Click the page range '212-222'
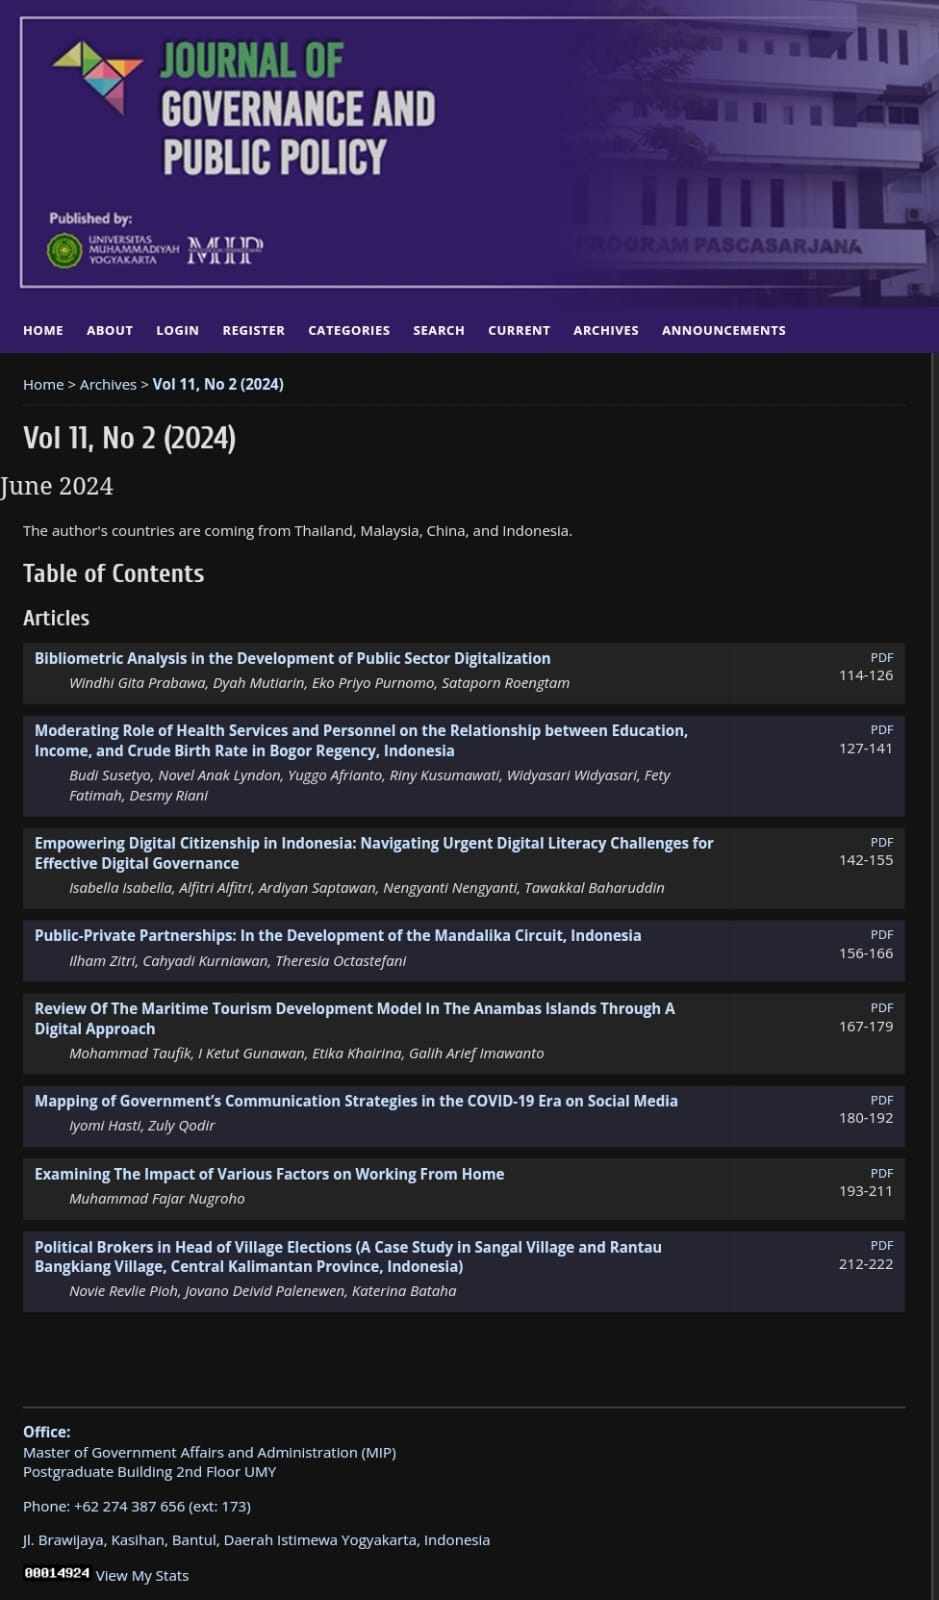 pos(866,1264)
